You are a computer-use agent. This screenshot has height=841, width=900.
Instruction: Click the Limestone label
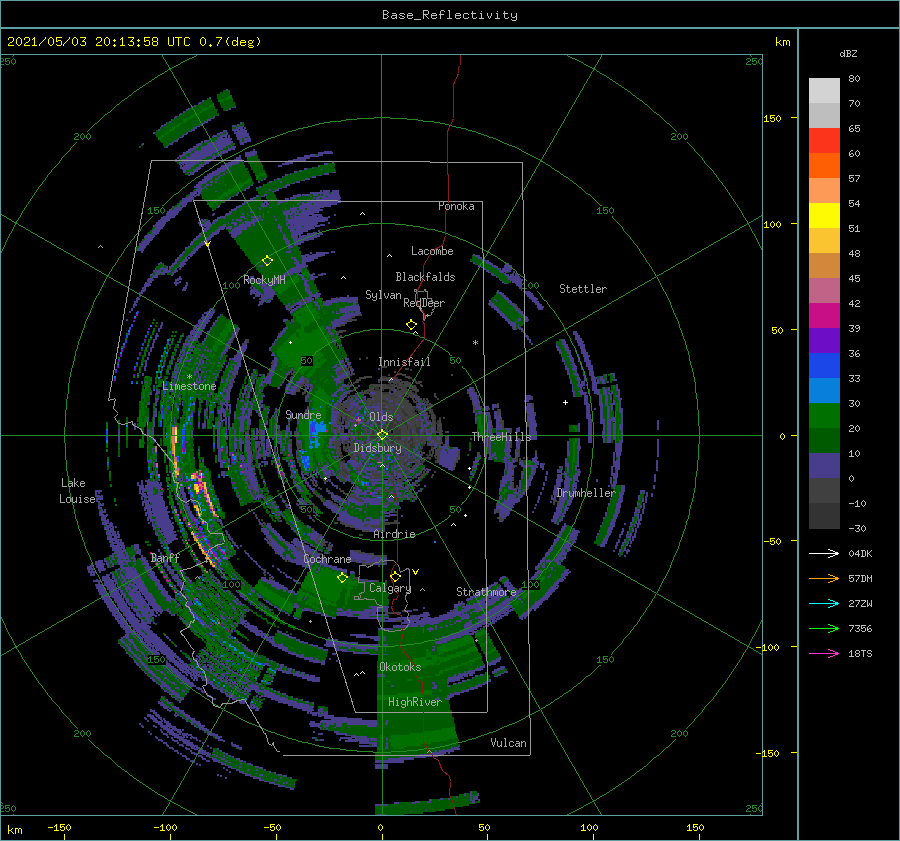(x=189, y=386)
